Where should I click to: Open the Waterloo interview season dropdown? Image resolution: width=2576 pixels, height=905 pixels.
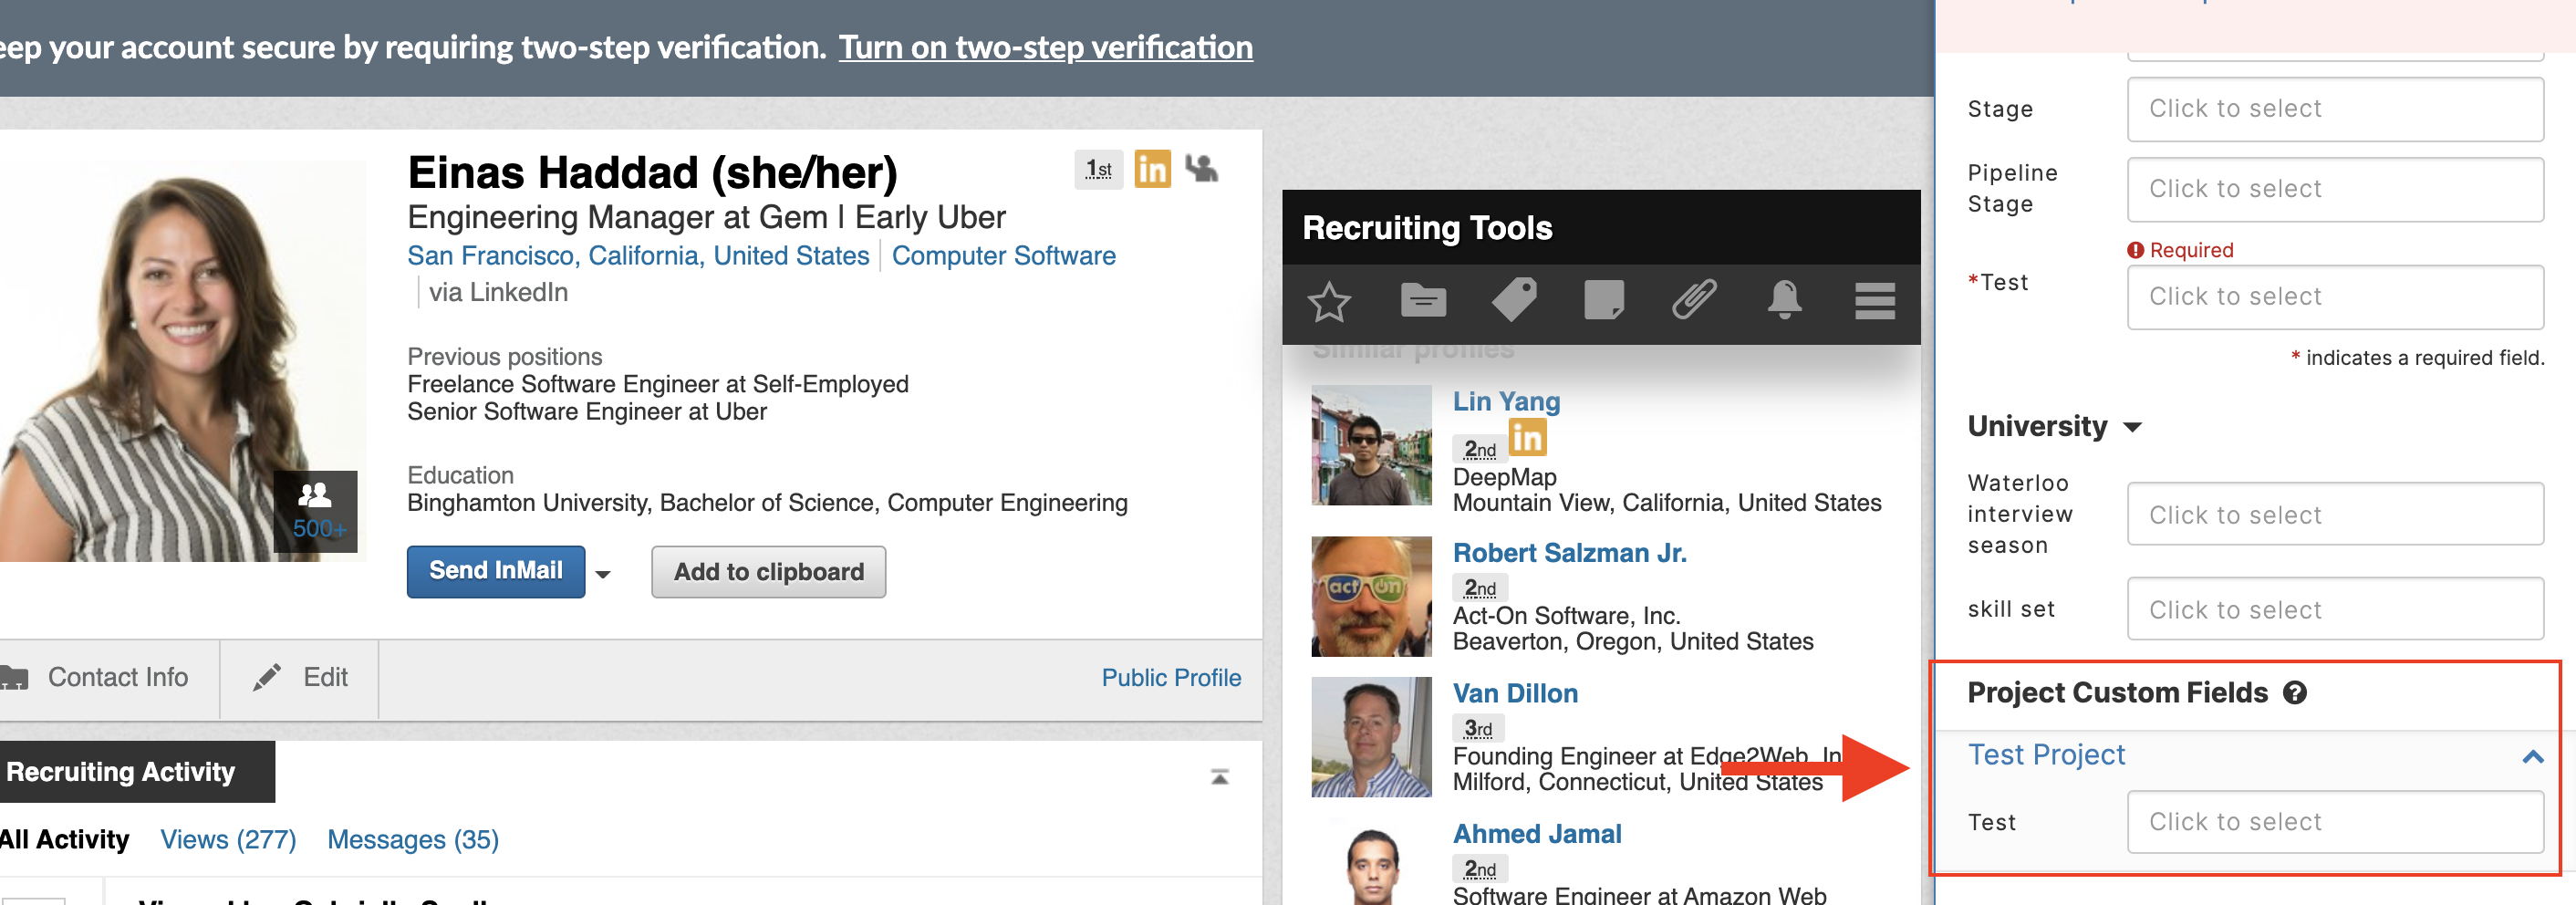[x=2334, y=514]
